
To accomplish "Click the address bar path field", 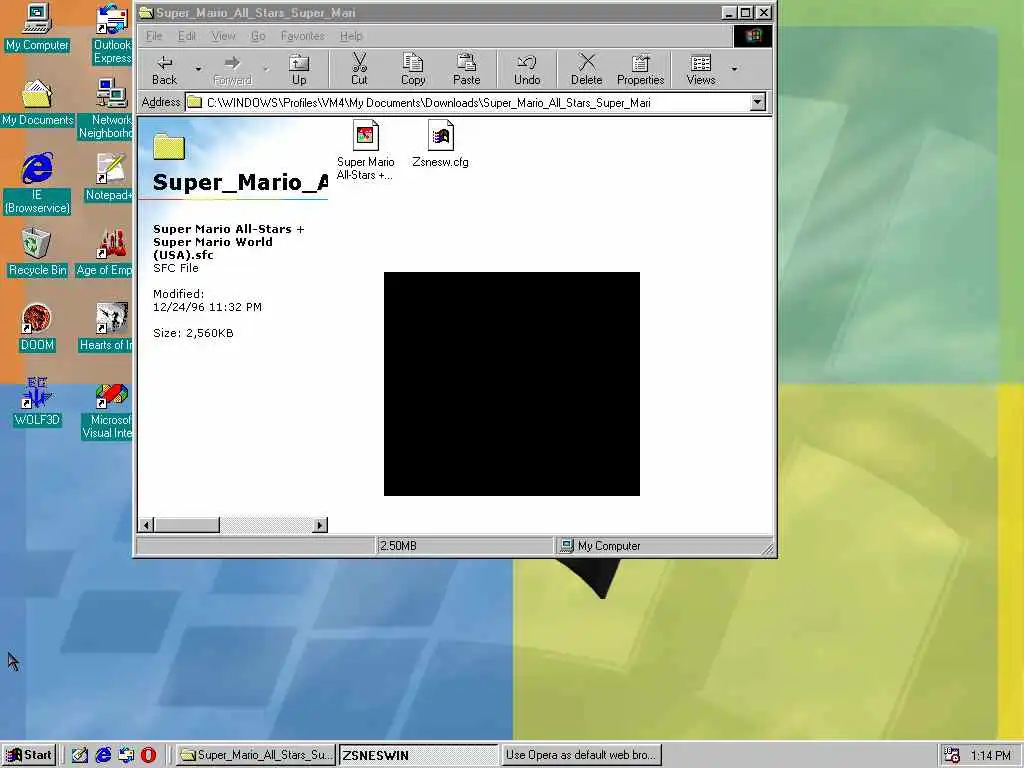I will click(468, 103).
